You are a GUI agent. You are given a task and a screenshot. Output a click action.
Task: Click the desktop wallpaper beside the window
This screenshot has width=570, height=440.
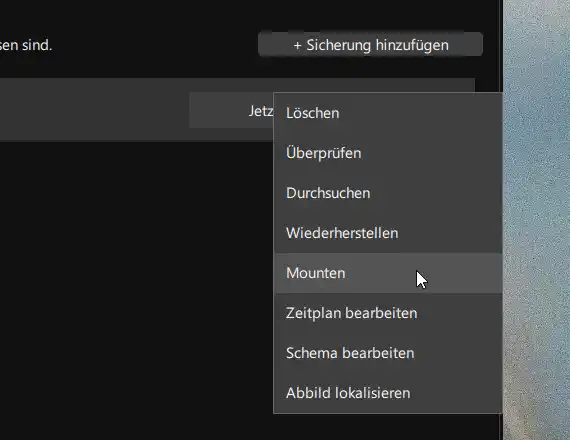[x=537, y=220]
